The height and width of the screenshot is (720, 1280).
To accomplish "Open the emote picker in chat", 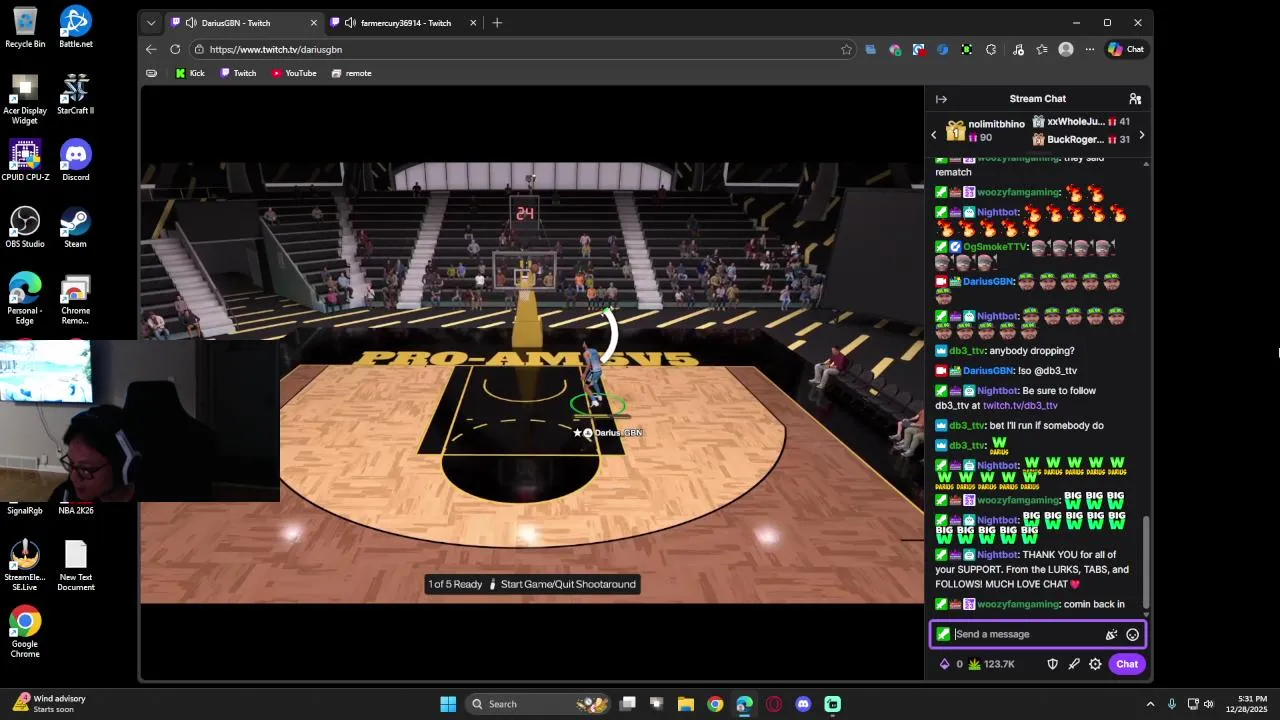I will coord(1132,634).
